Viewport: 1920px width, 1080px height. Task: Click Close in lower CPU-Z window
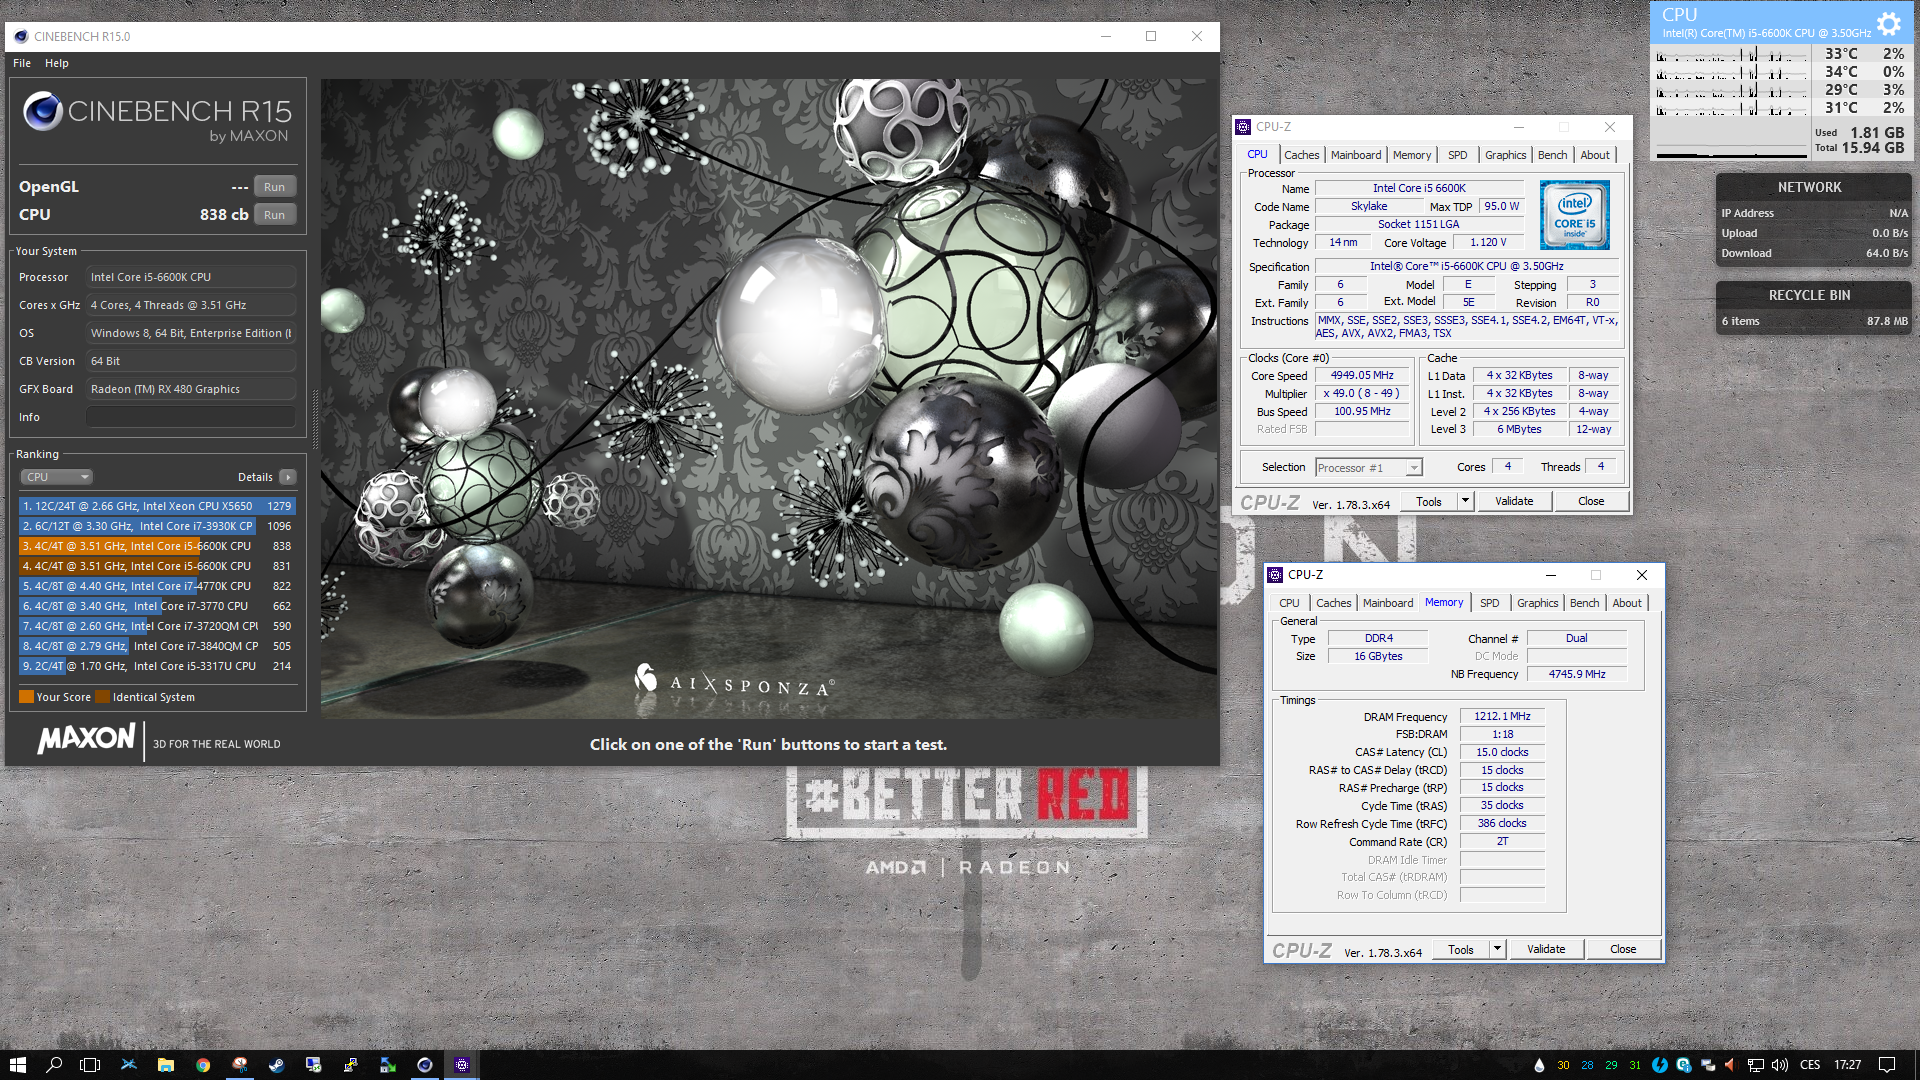coord(1623,950)
